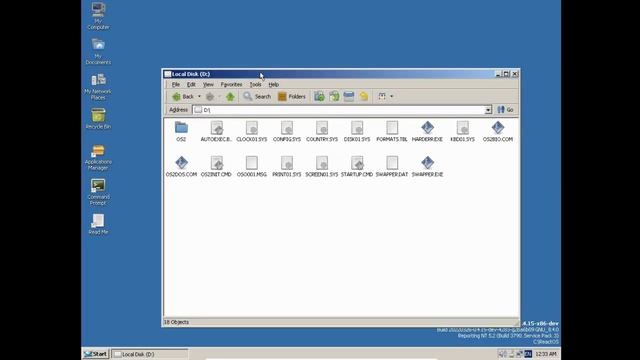The height and width of the screenshot is (360, 640).
Task: Open the Tools menu
Action: (x=256, y=84)
